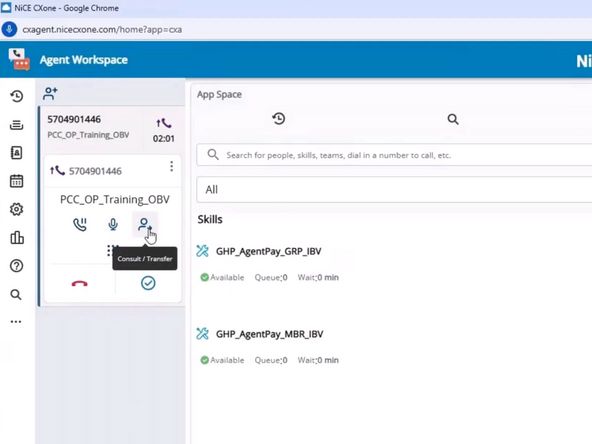The image size is (592, 444).
Task: Toggle mute microphone for the call
Action: (x=113, y=224)
